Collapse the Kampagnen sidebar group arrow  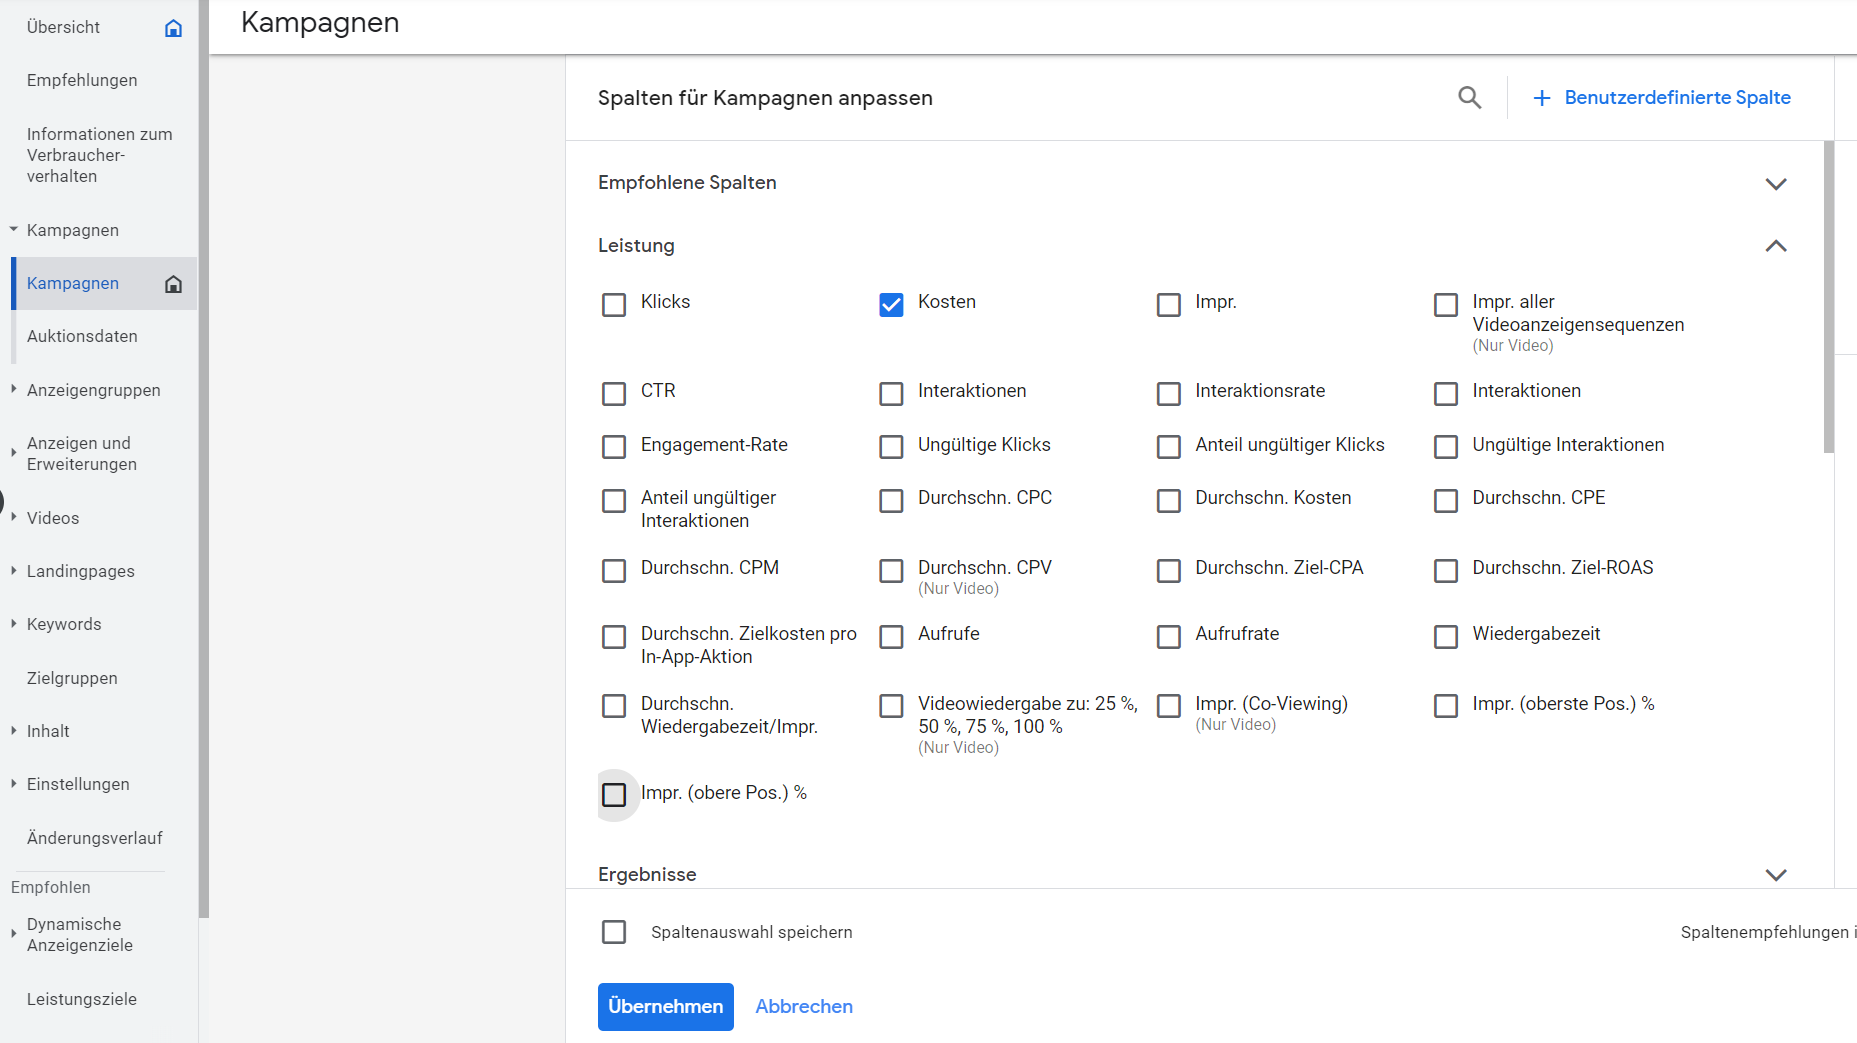pyautogui.click(x=14, y=230)
